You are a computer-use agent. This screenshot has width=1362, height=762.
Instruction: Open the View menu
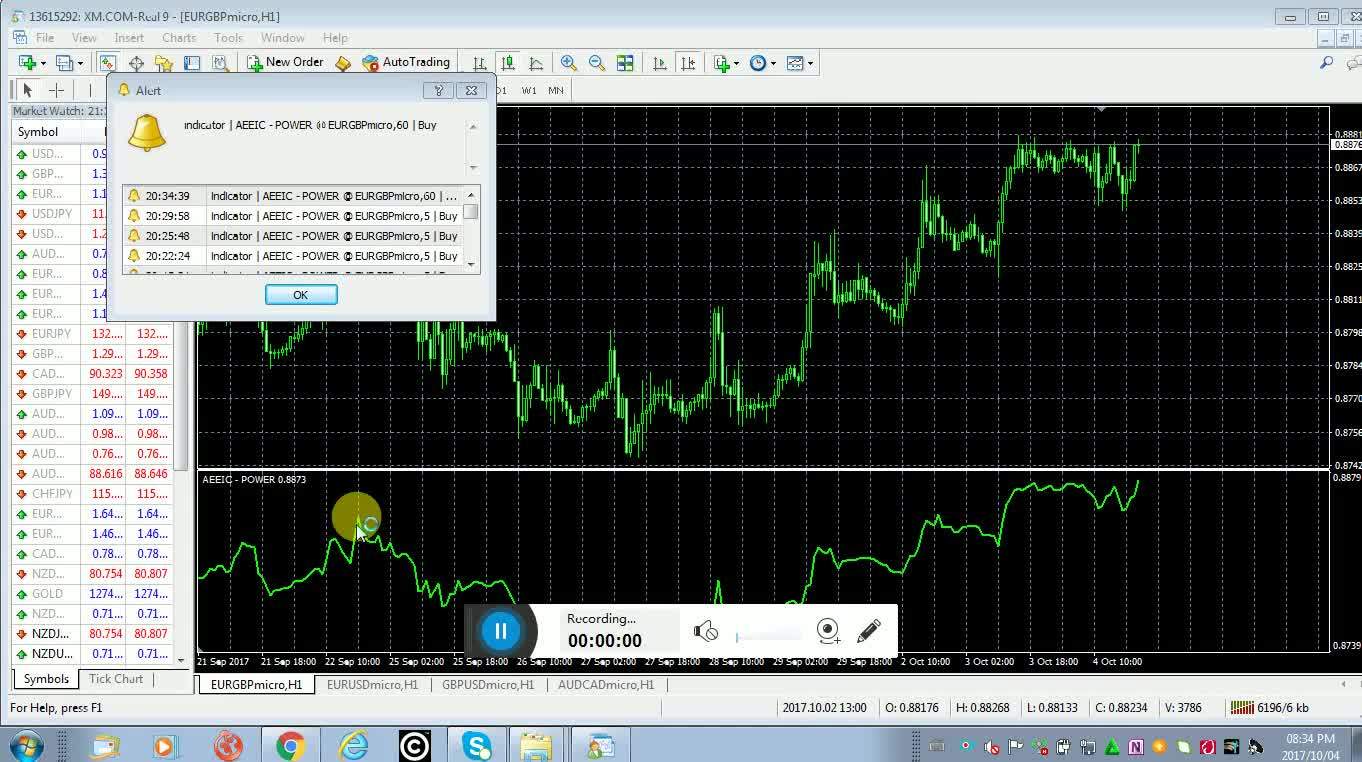pos(84,37)
